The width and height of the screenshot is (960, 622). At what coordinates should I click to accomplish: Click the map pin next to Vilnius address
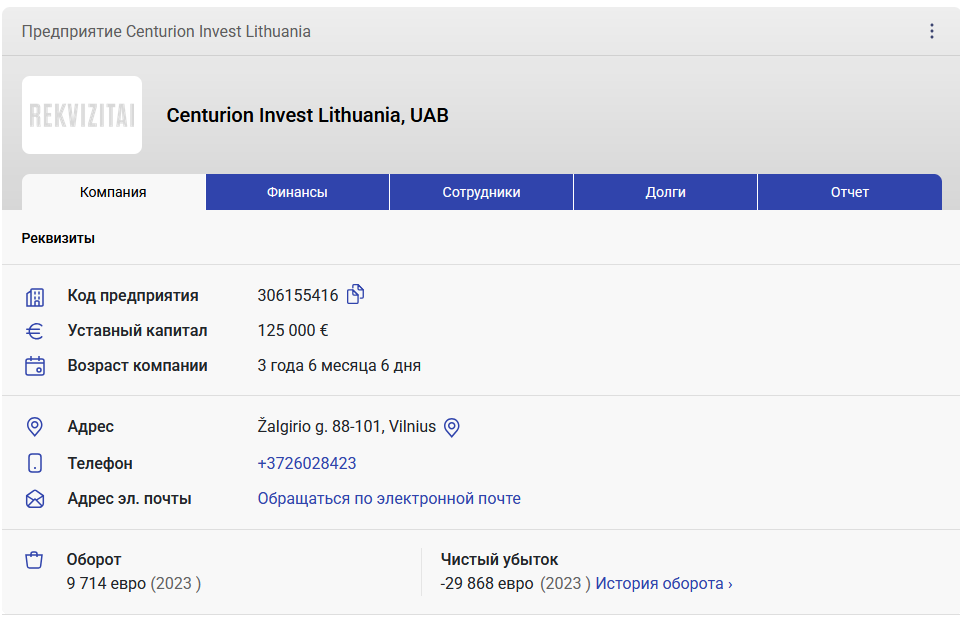point(451,427)
